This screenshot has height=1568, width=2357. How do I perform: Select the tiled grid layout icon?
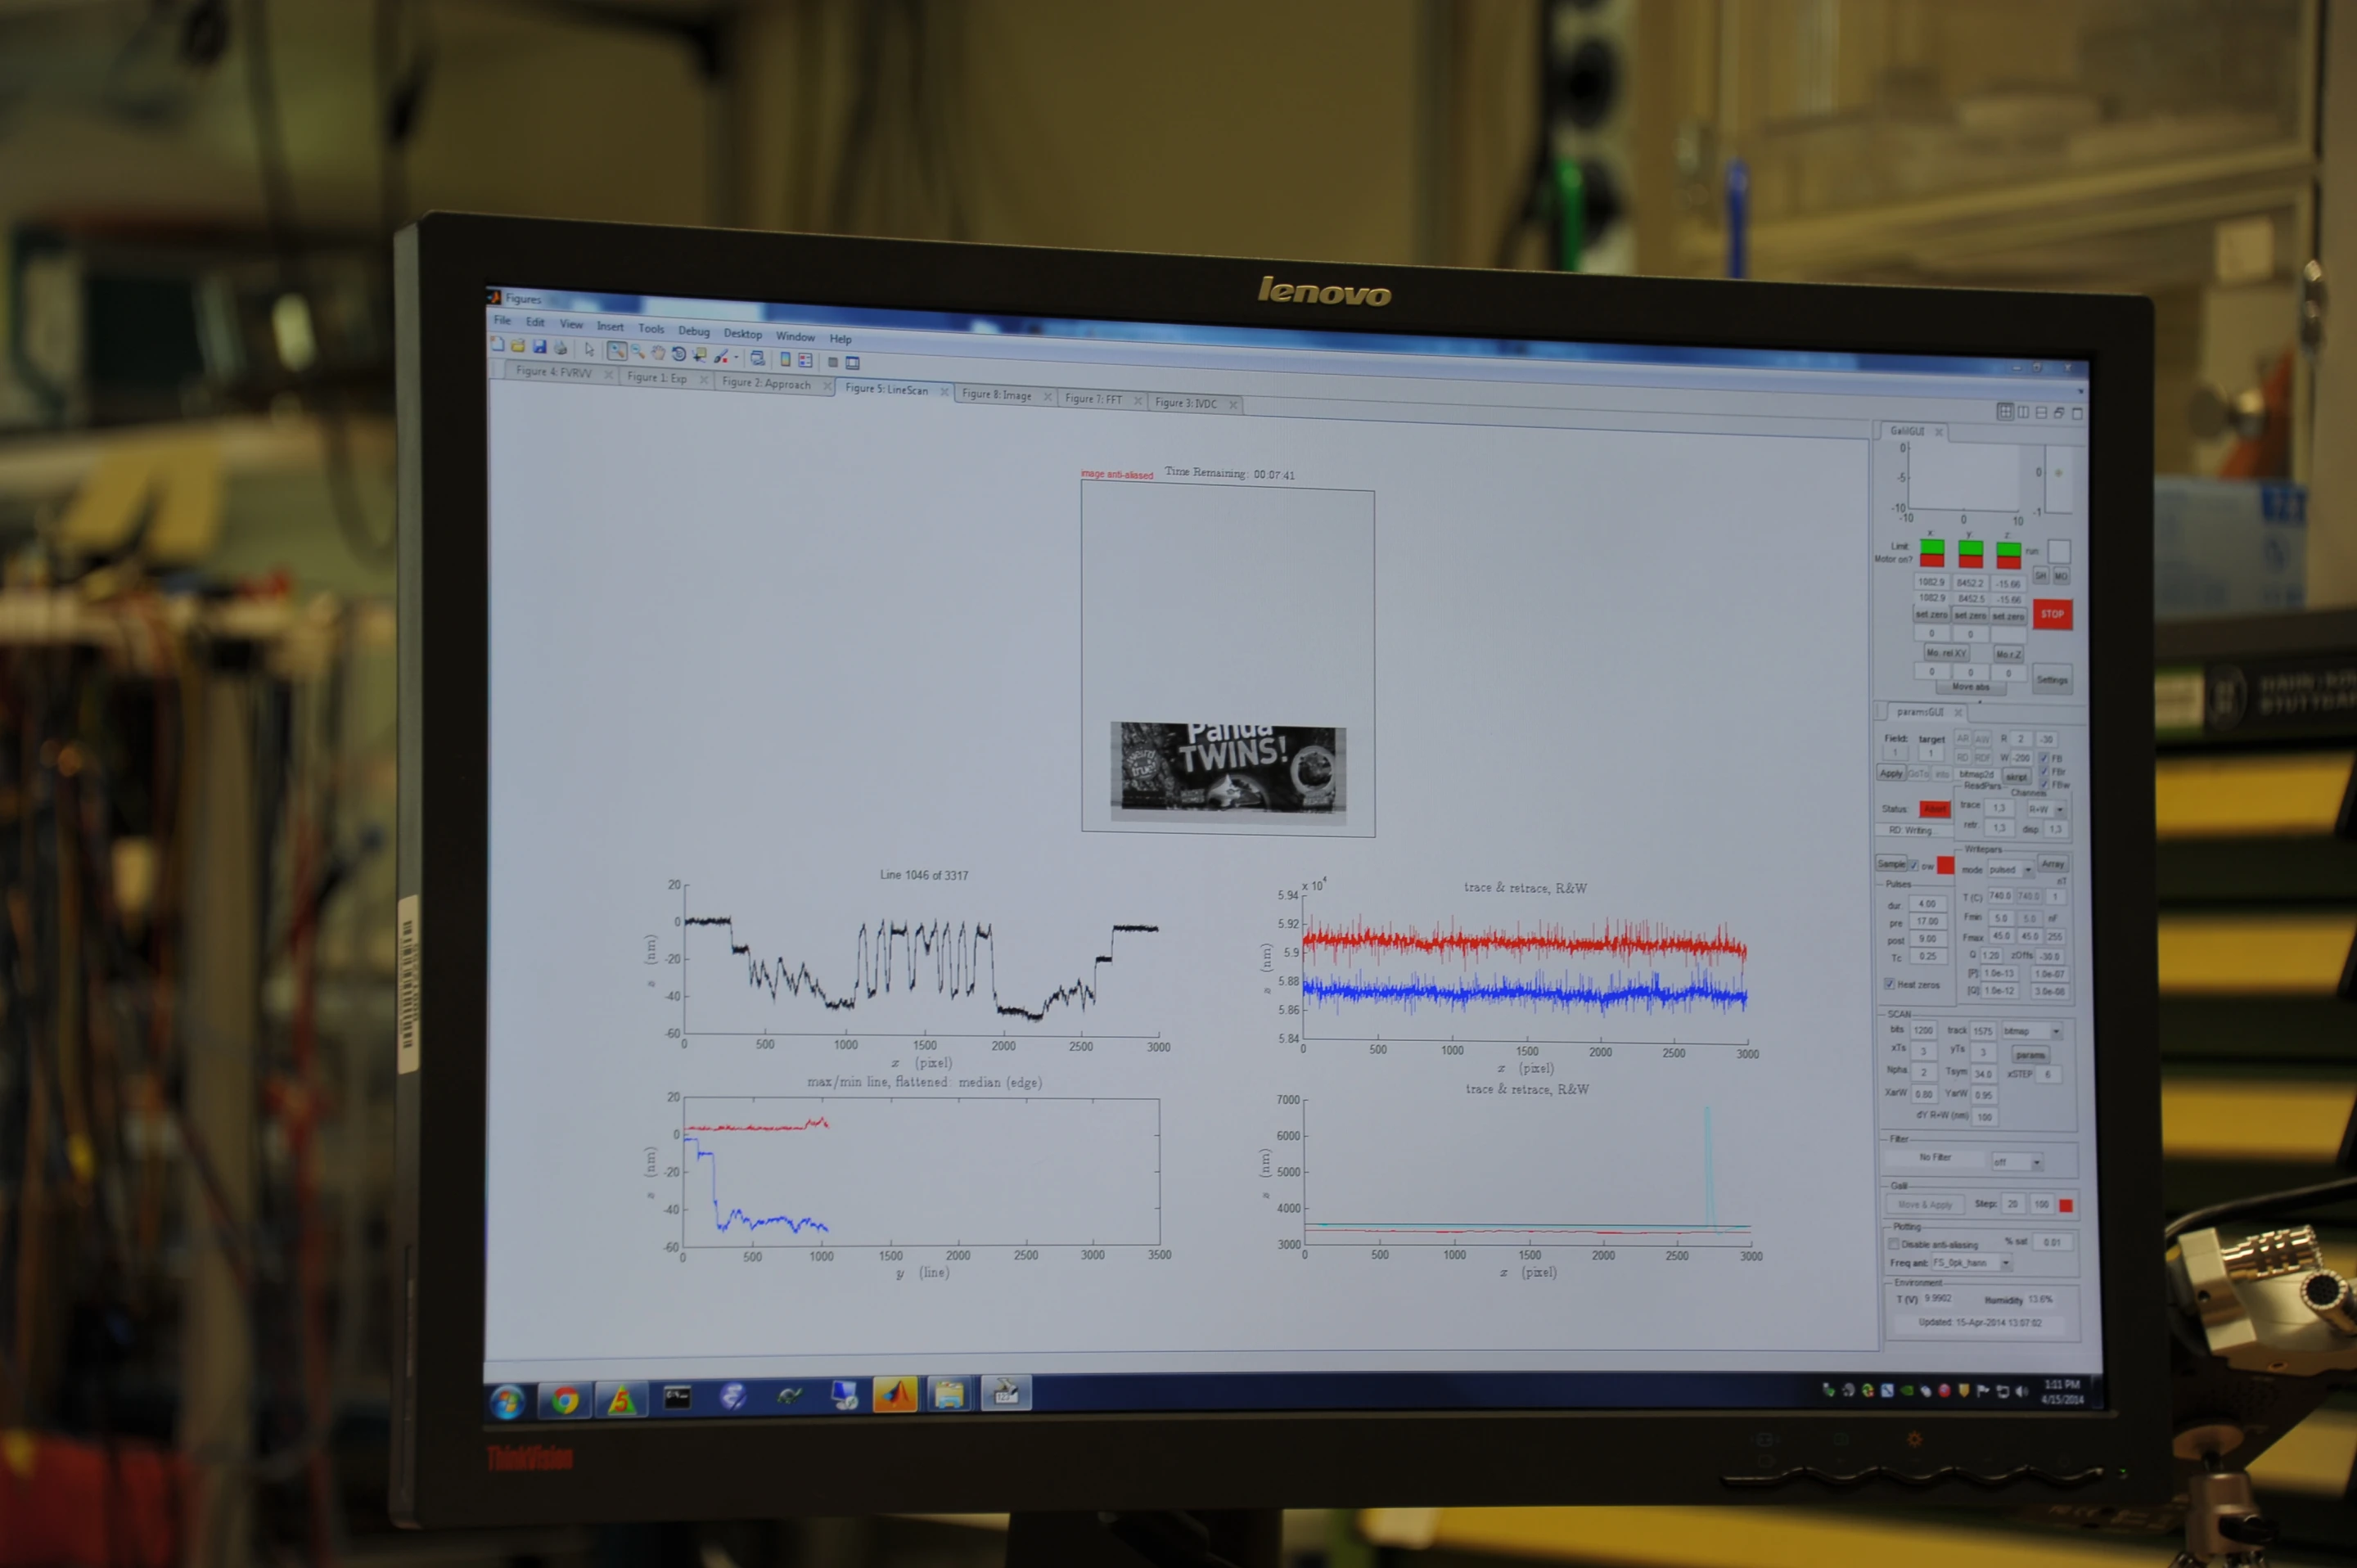coord(2005,411)
